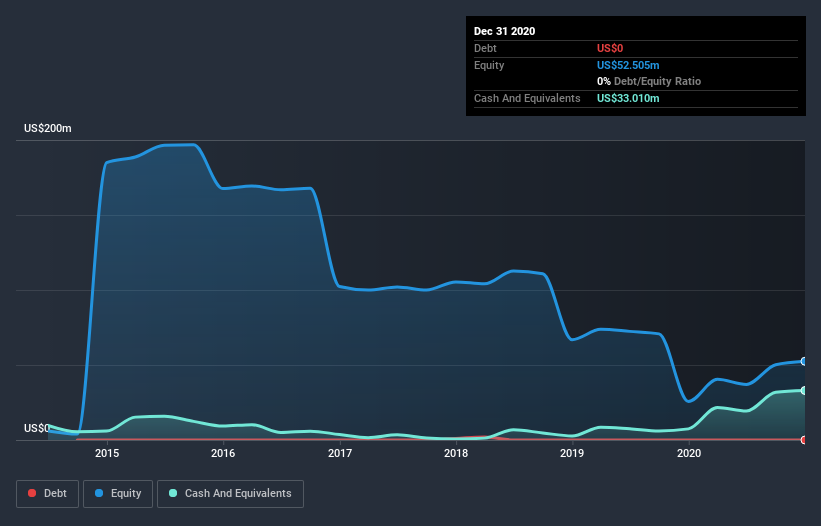Image resolution: width=821 pixels, height=526 pixels.
Task: Click the 2019 x-axis label
Action: tap(572, 454)
